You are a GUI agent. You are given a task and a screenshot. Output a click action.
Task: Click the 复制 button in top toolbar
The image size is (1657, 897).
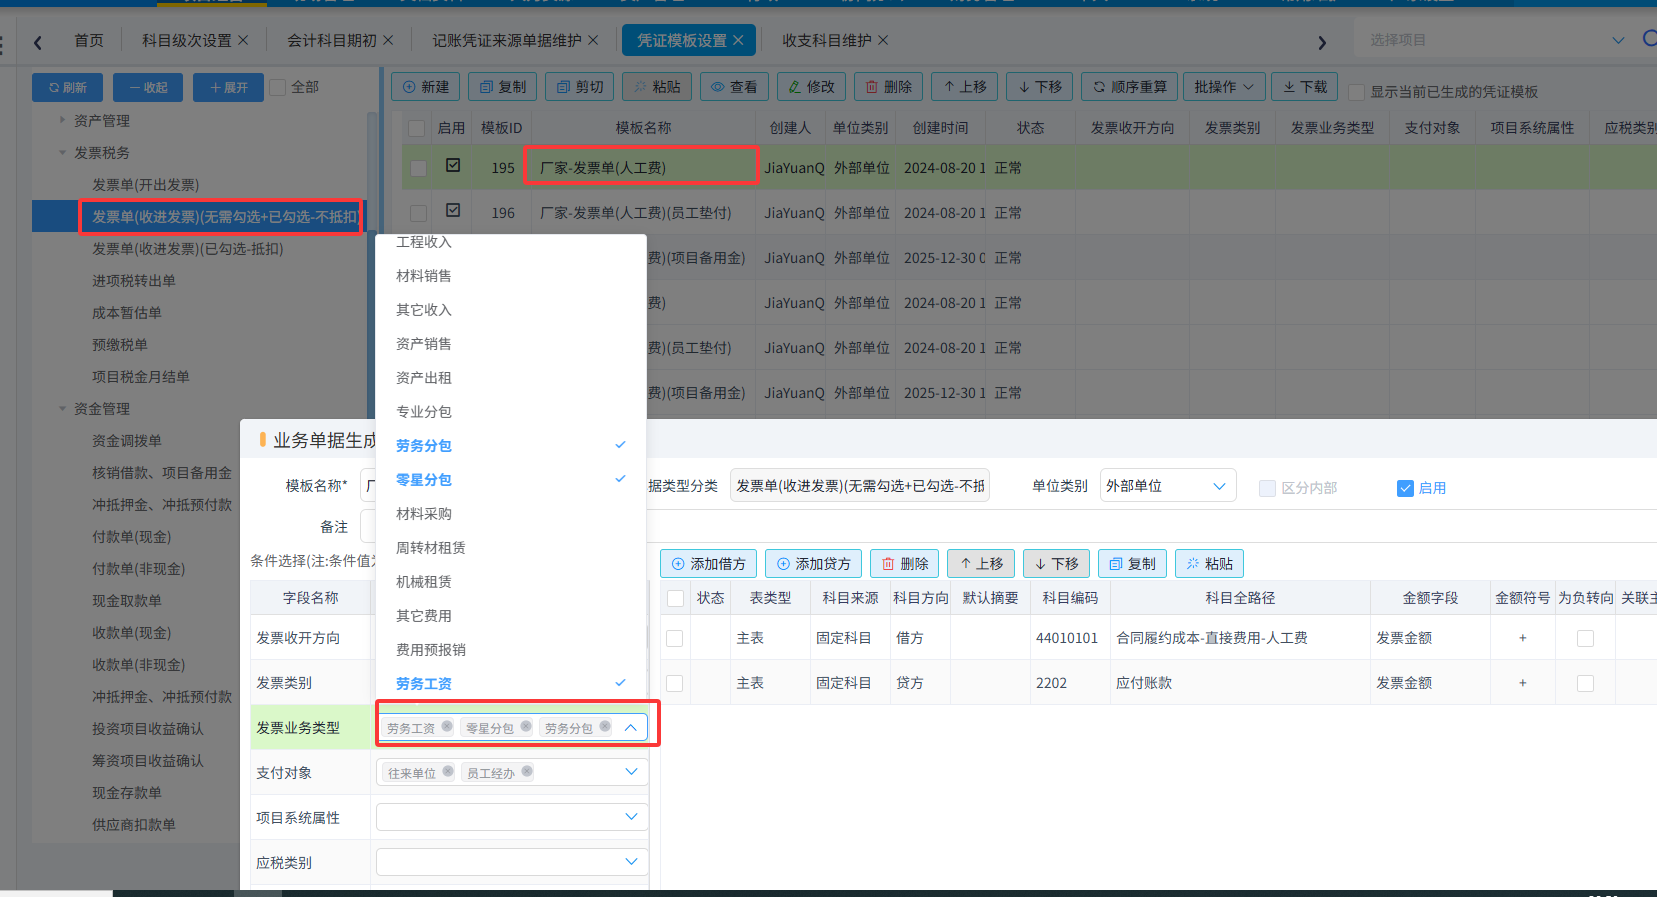click(502, 87)
